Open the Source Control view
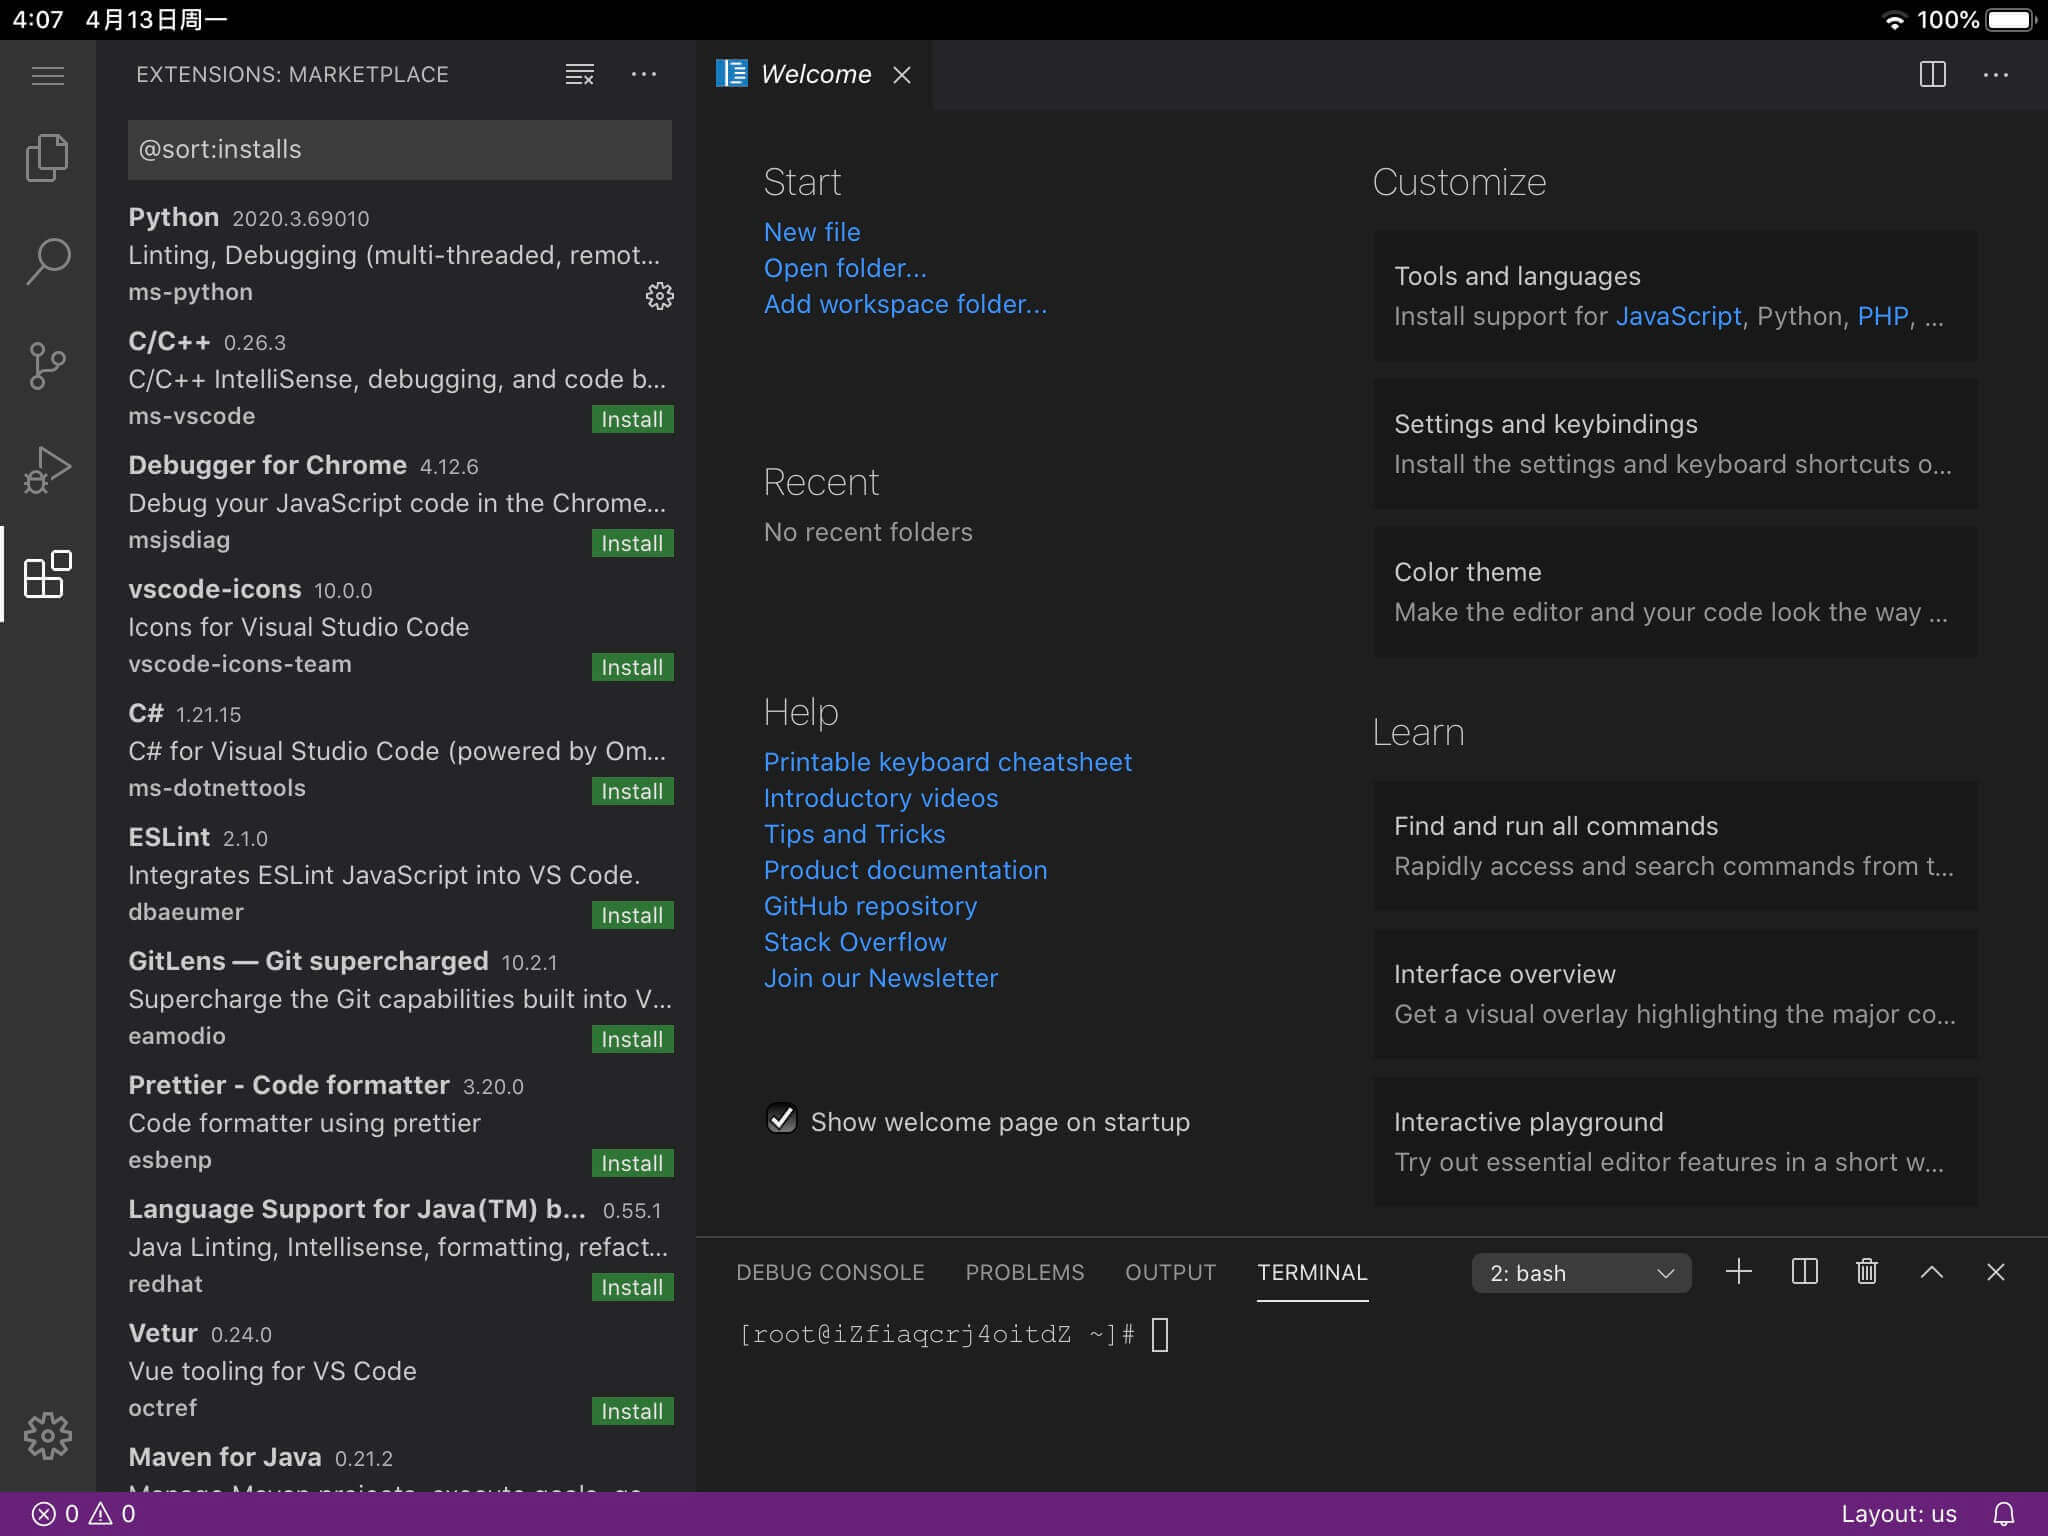Viewport: 2048px width, 1536px height. tap(47, 366)
